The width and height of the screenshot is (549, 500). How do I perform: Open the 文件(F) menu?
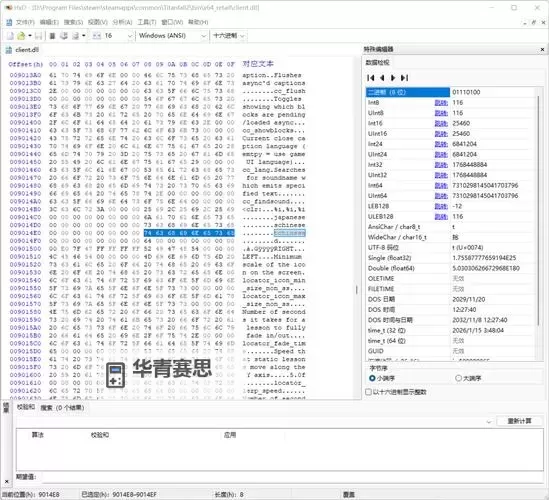(25, 22)
